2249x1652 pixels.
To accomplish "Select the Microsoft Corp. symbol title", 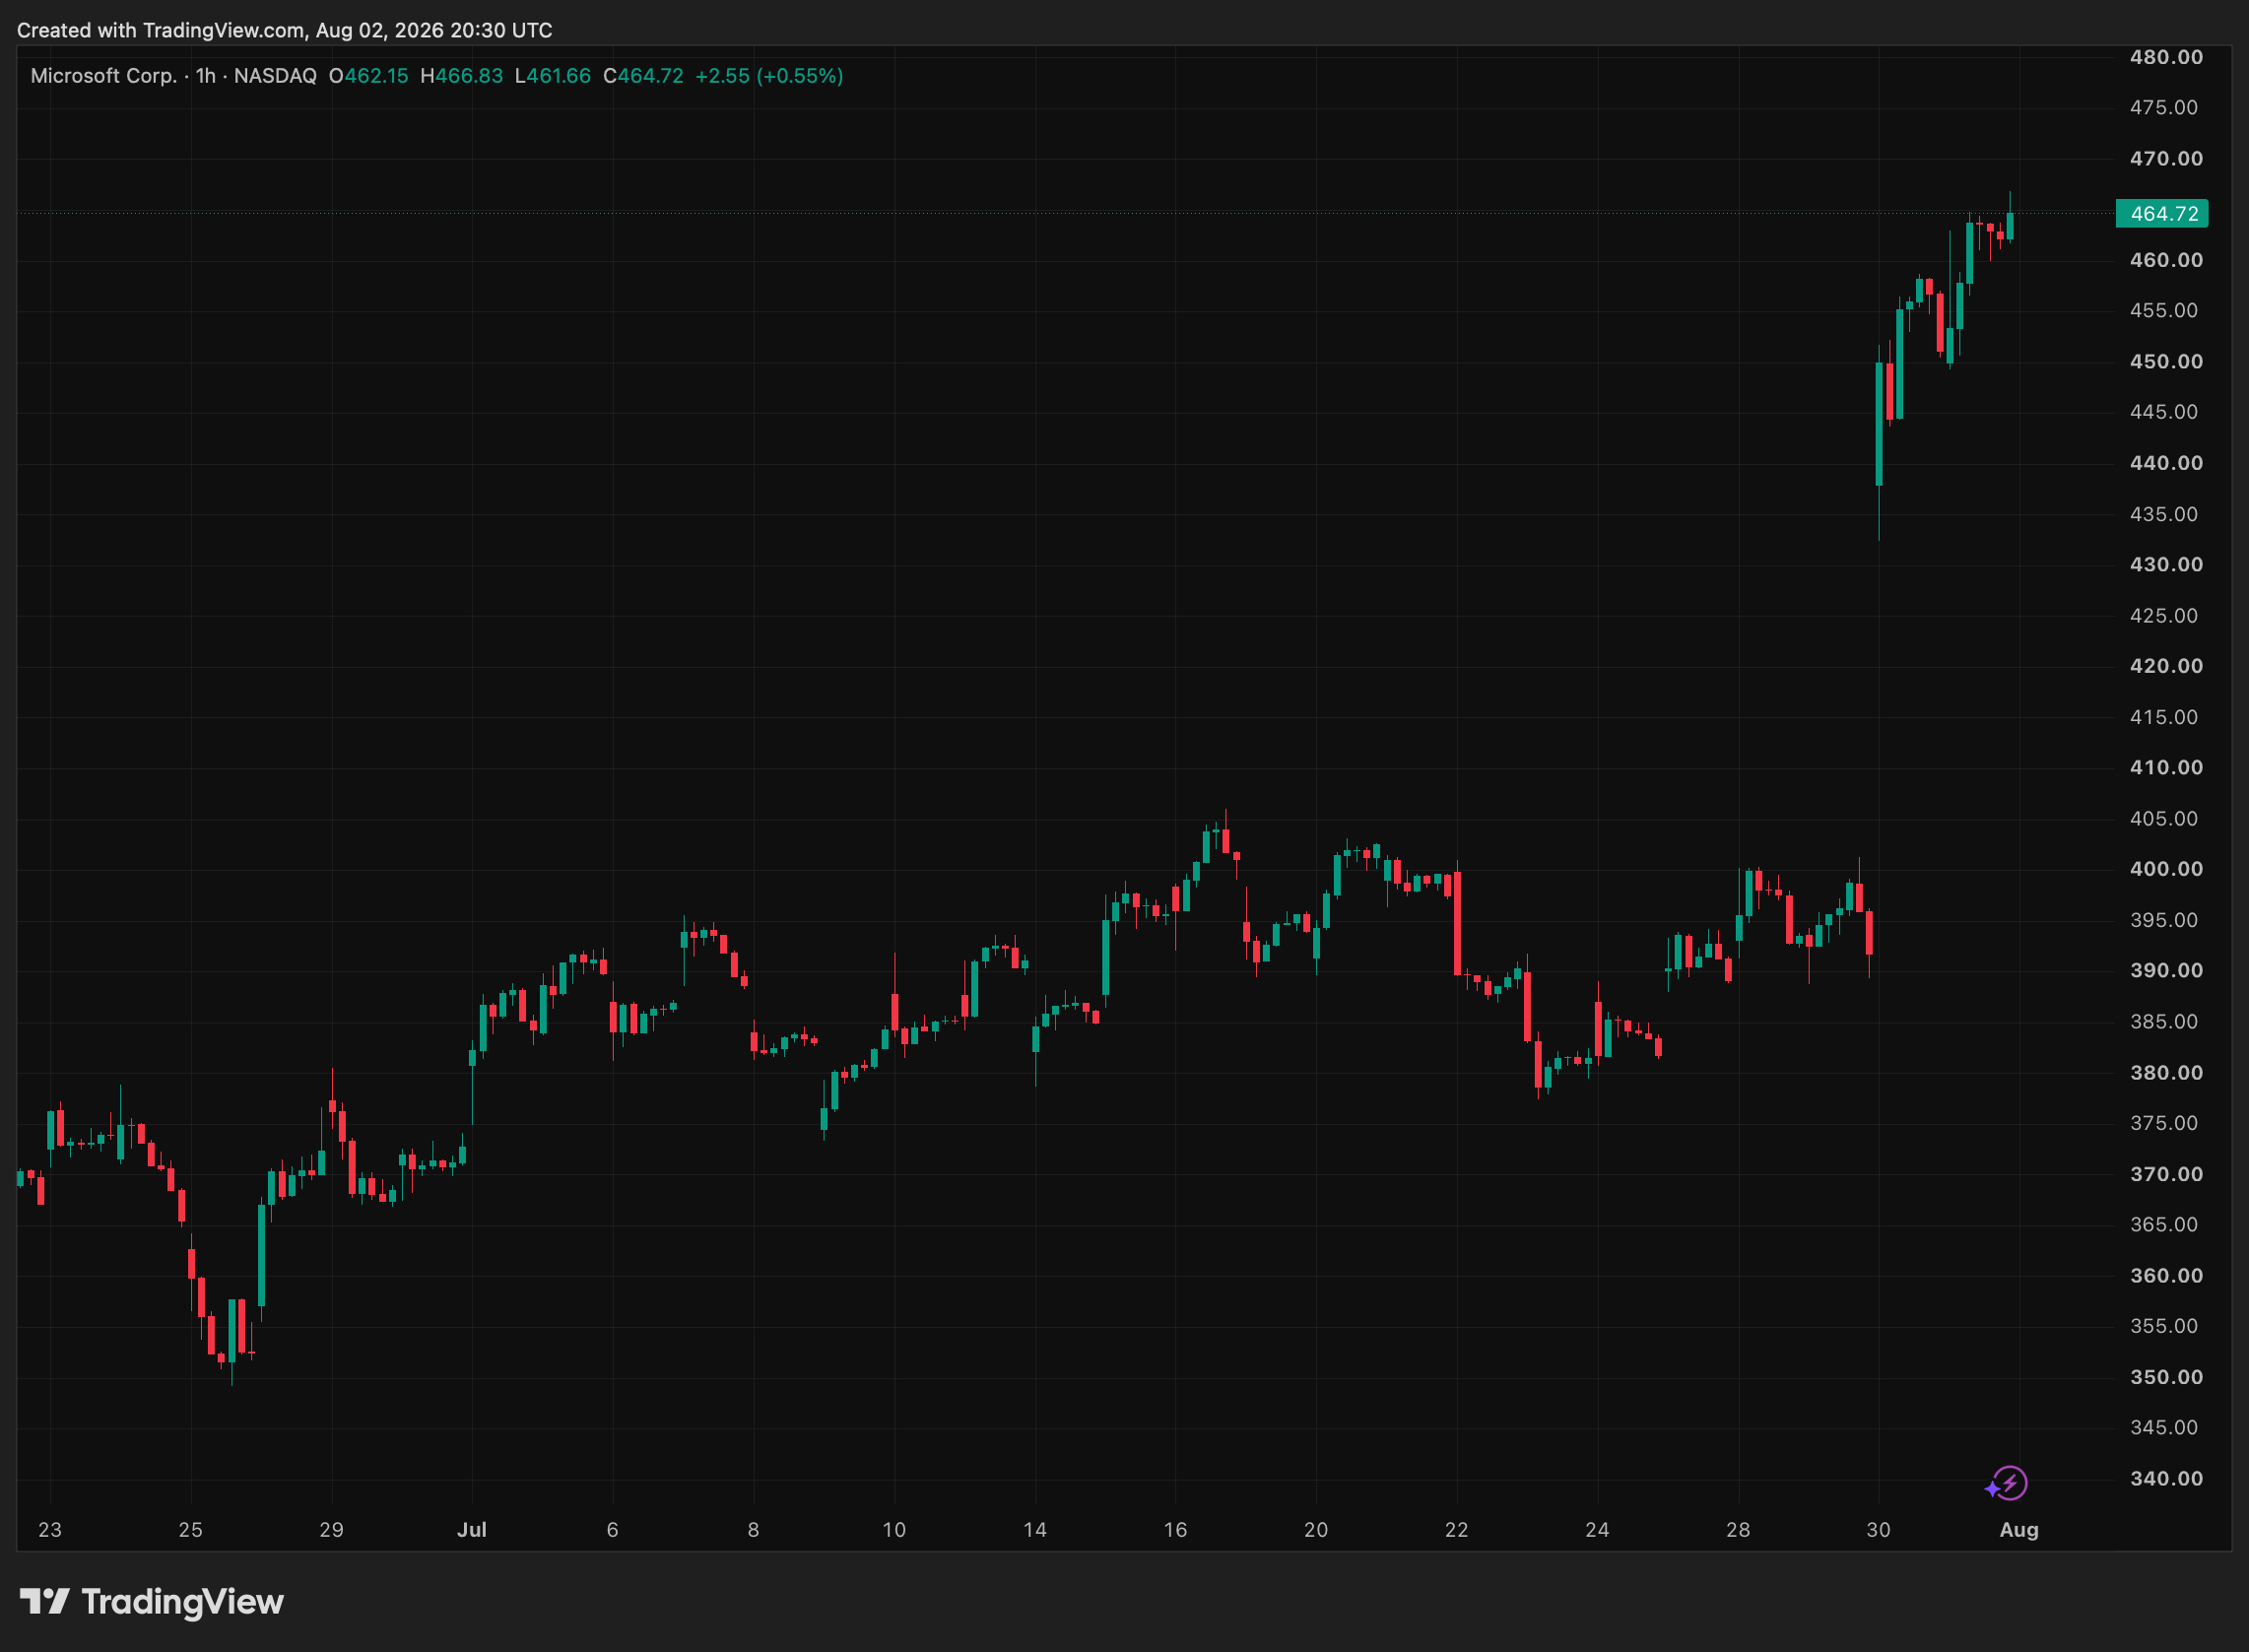I will click(x=104, y=76).
